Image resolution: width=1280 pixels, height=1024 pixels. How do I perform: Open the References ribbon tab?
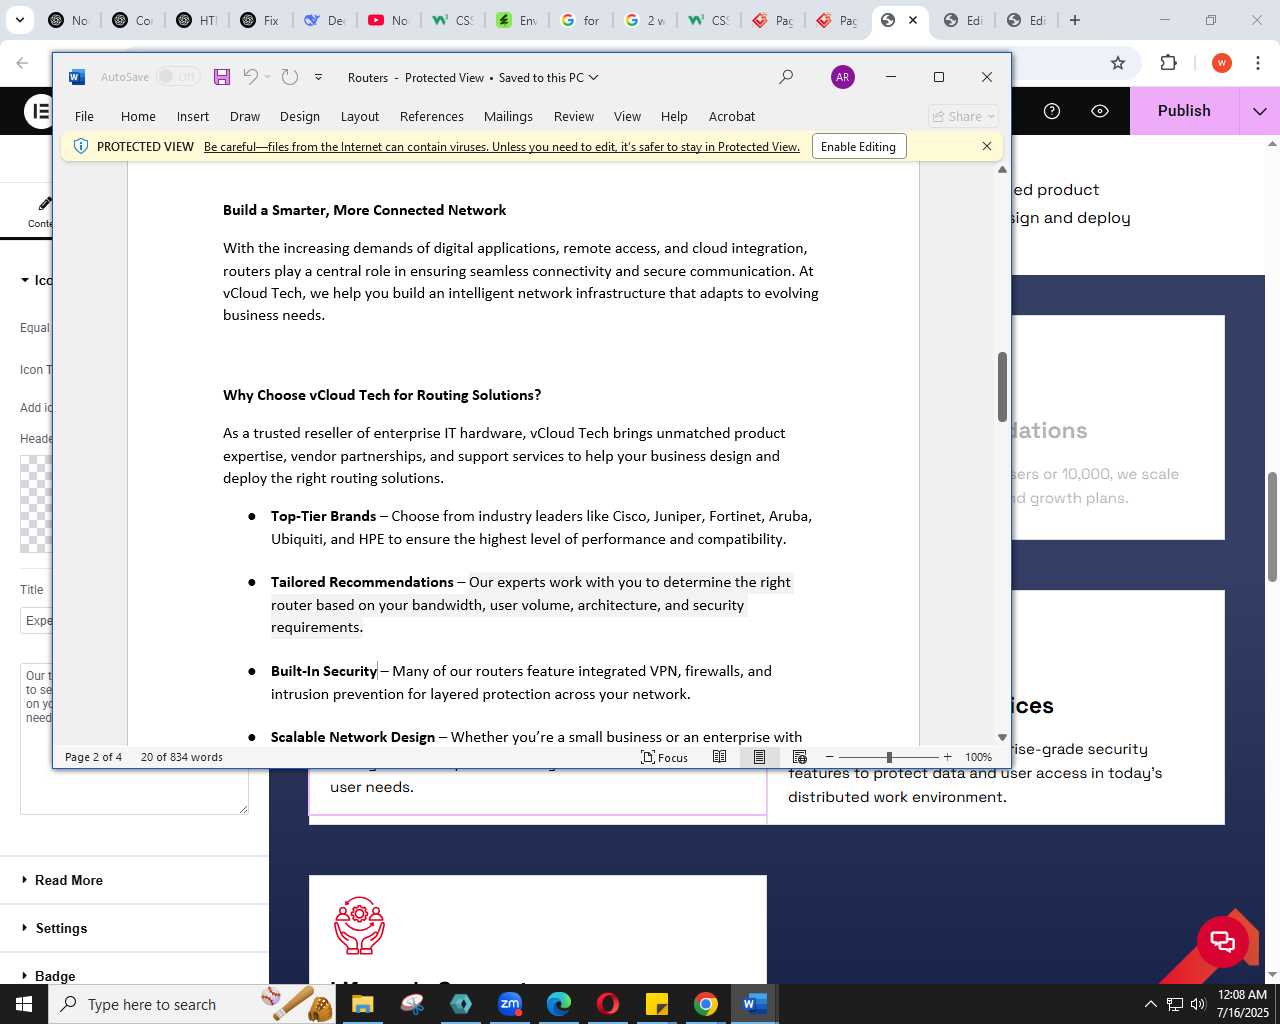(432, 116)
